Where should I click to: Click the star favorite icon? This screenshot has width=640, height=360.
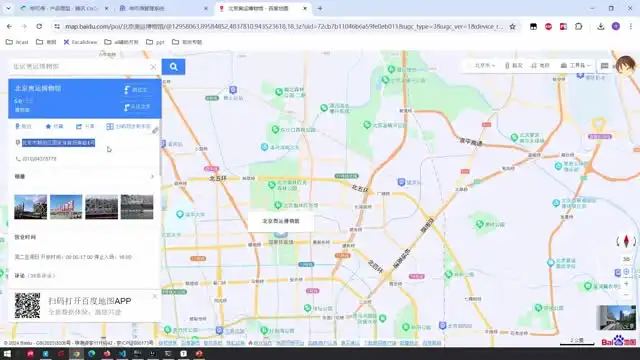[x=48, y=126]
